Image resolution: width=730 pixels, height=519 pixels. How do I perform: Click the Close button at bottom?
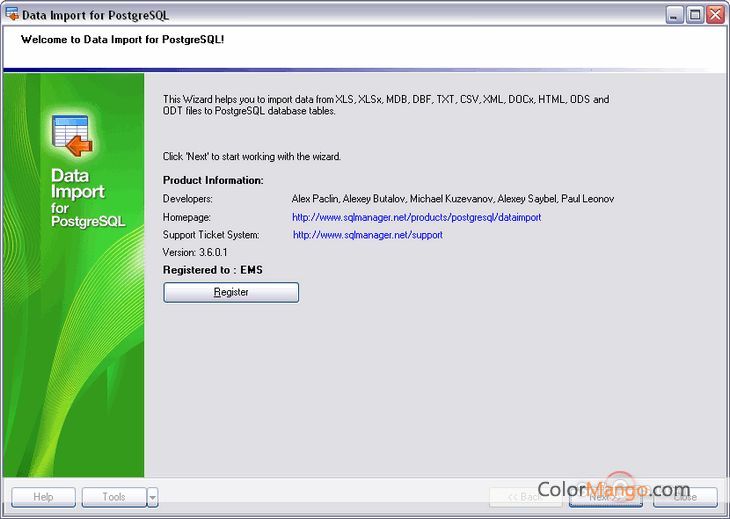(x=685, y=497)
